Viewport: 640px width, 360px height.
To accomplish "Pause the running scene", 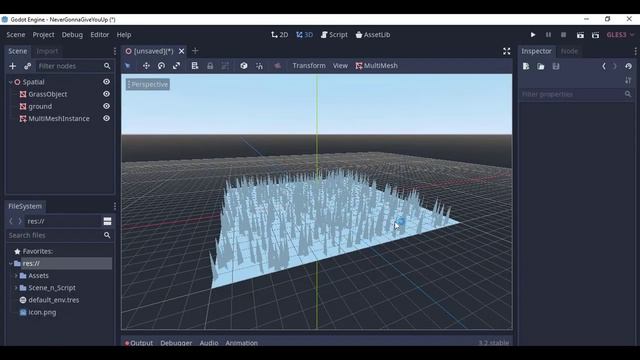I will [x=548, y=35].
